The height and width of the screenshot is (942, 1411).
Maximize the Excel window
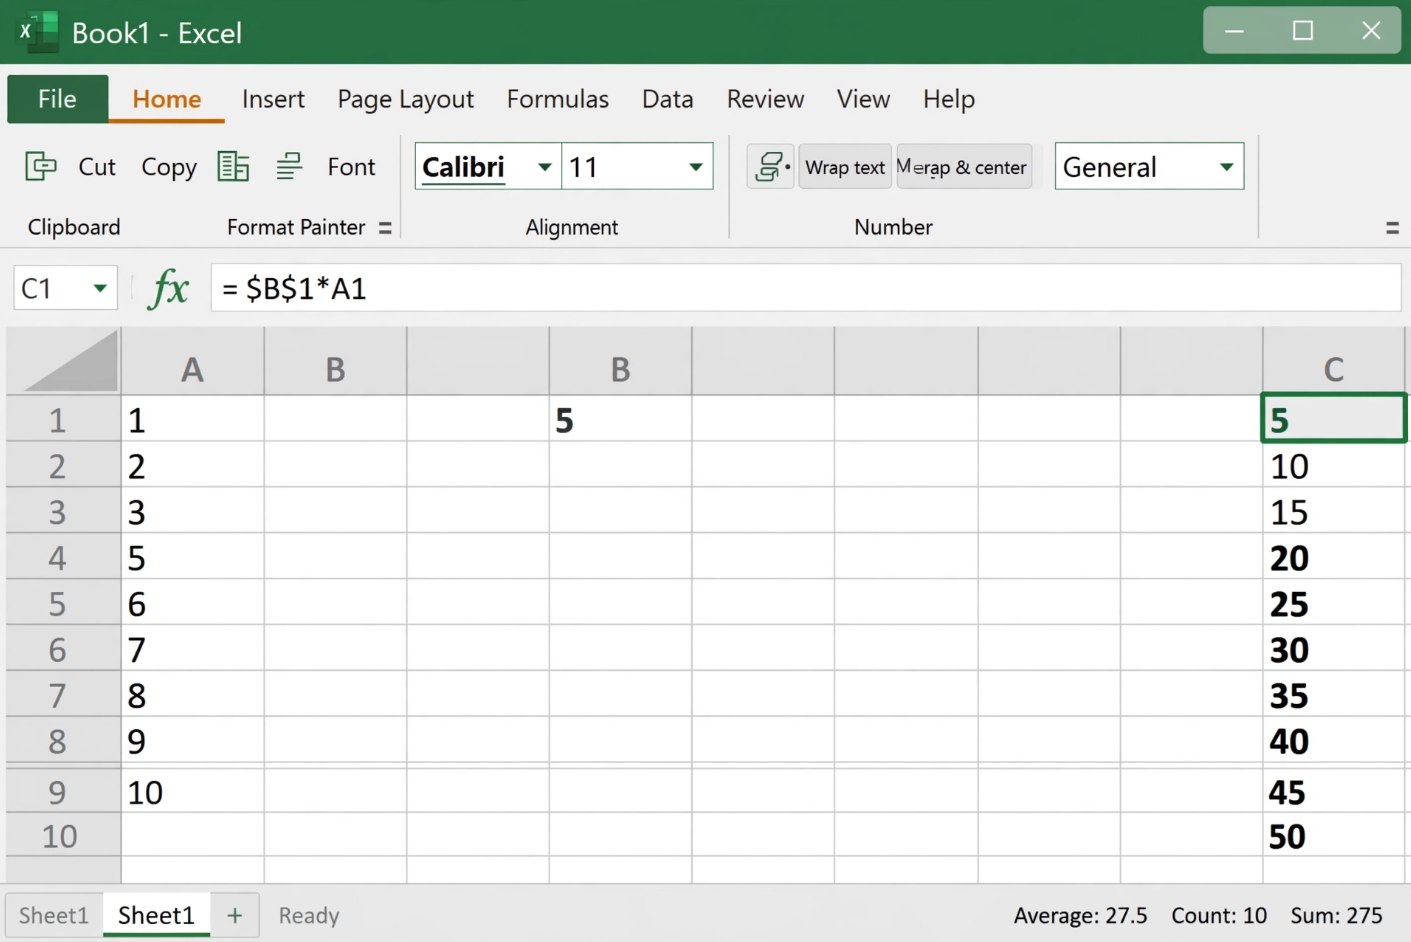1303,31
